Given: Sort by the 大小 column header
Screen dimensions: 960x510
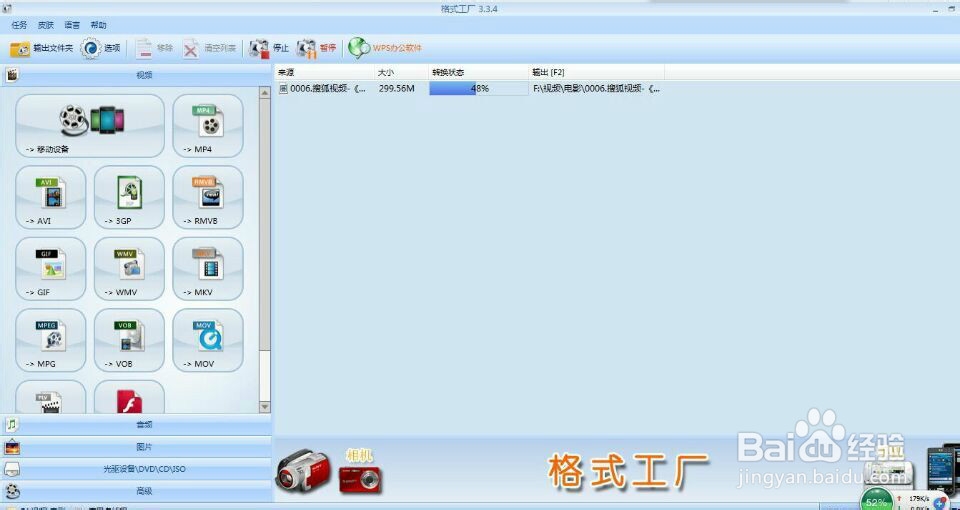Looking at the screenshot, I should [401, 72].
